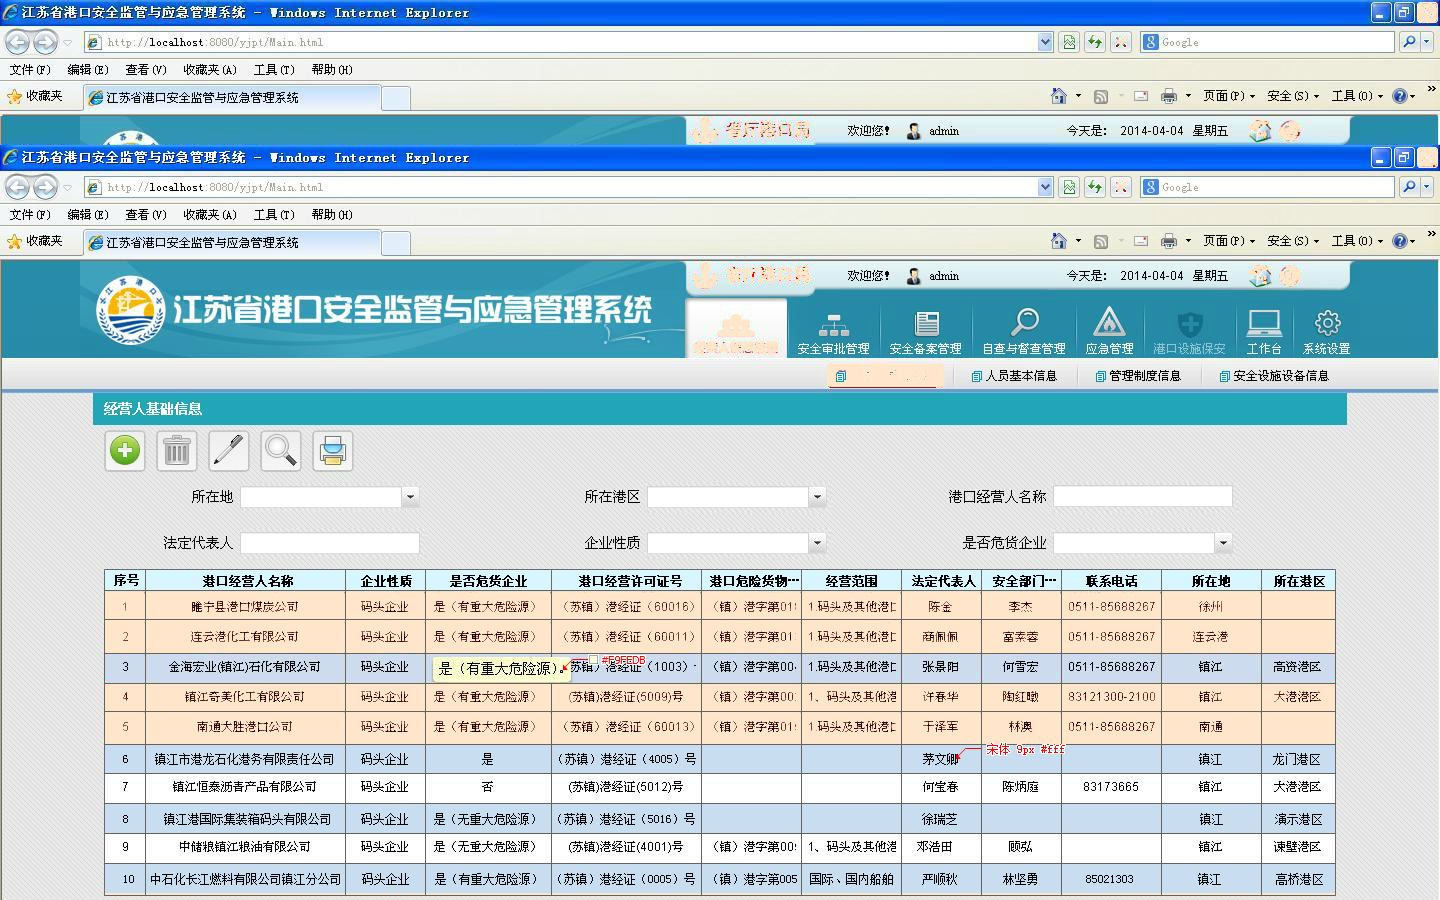This screenshot has height=900, width=1440.
Task: Click the green add record icon
Action: coord(125,451)
